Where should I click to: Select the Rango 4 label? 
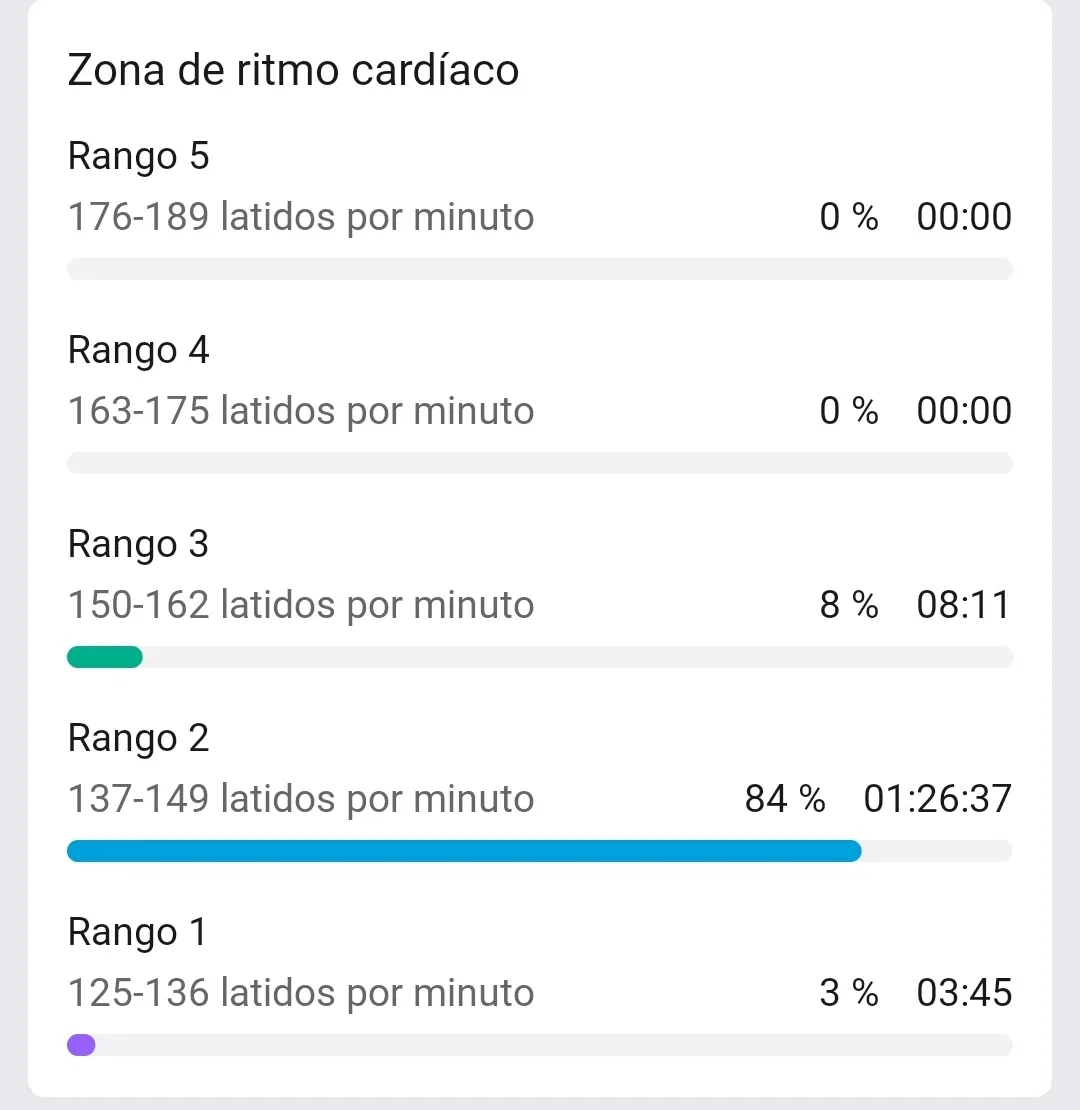[138, 350]
